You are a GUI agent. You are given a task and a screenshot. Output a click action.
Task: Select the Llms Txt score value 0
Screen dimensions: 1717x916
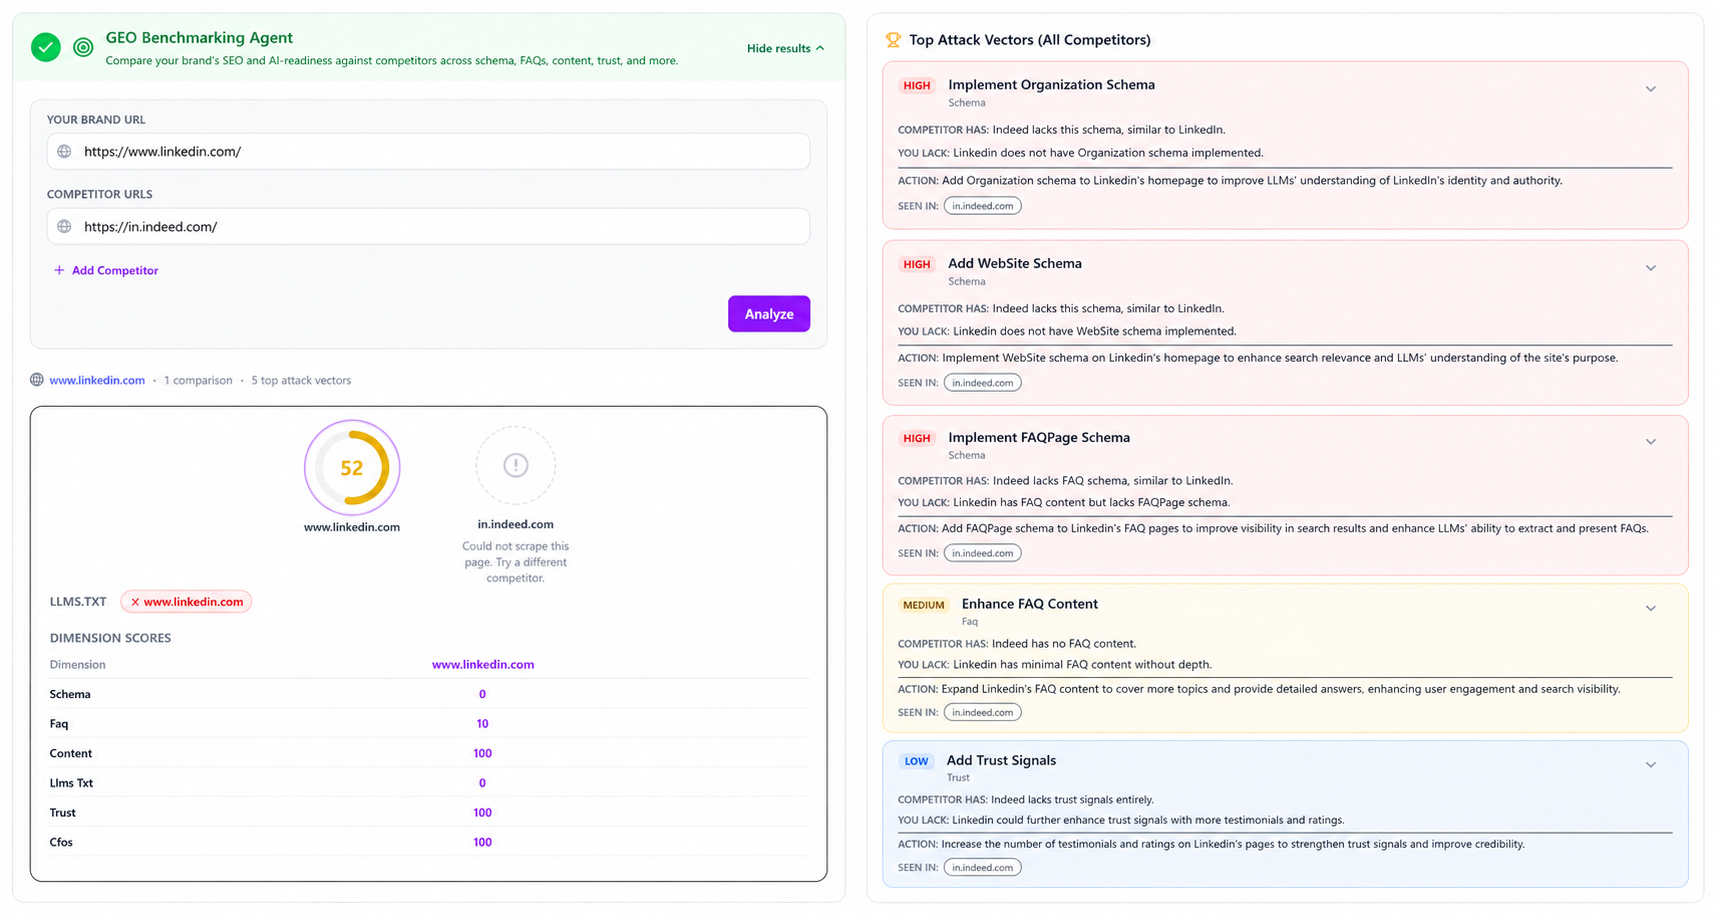point(482,783)
